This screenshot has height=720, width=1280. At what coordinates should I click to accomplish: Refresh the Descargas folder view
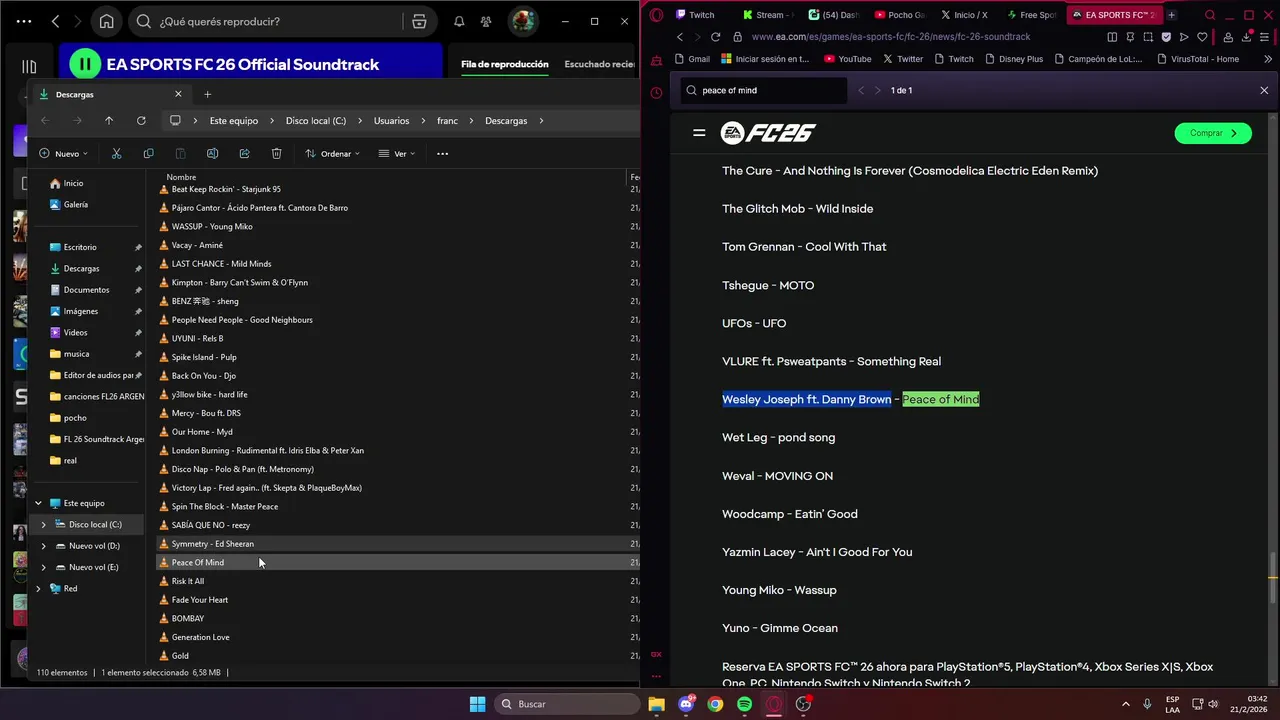point(141,120)
